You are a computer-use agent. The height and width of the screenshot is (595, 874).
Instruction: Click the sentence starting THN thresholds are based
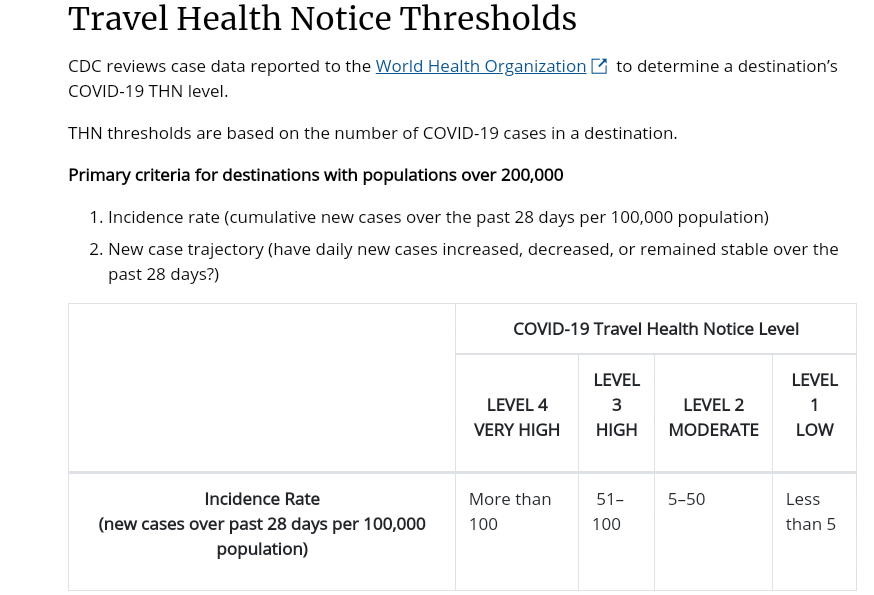pos(372,133)
